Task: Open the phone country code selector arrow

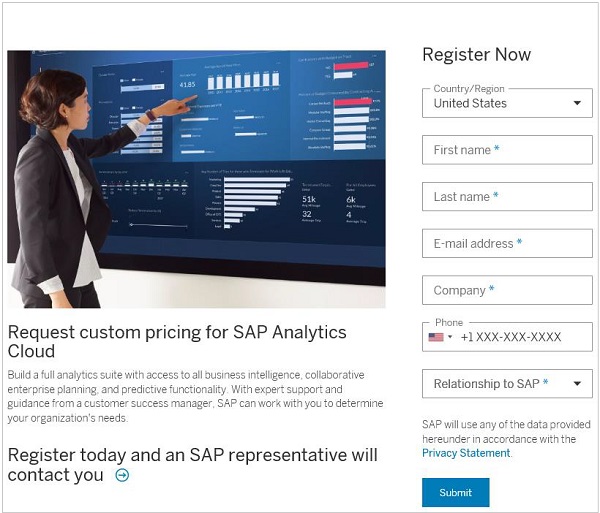Action: click(450, 337)
